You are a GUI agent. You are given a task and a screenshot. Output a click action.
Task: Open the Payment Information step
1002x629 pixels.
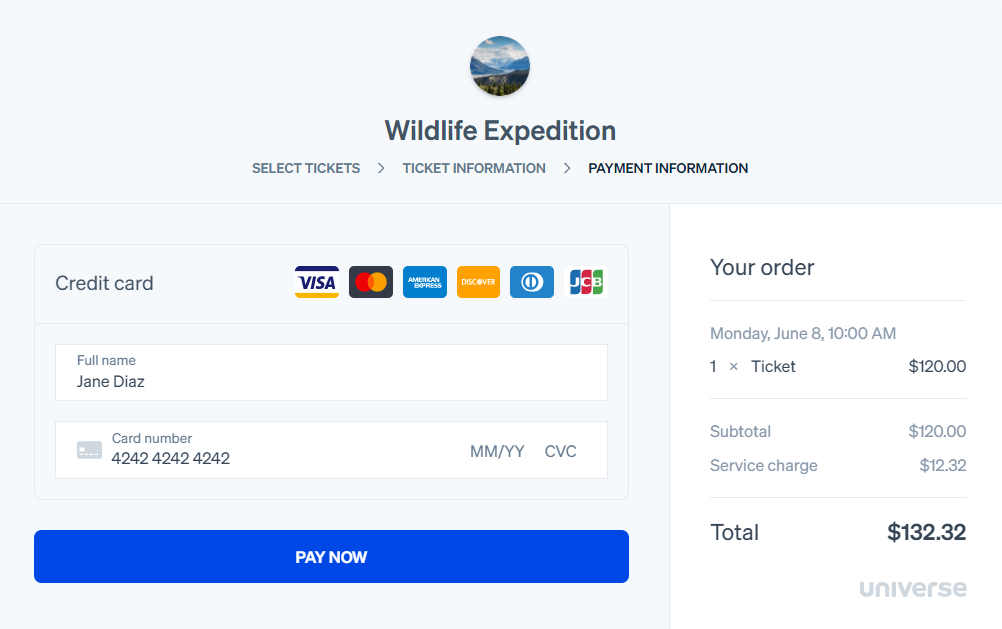[x=668, y=168]
